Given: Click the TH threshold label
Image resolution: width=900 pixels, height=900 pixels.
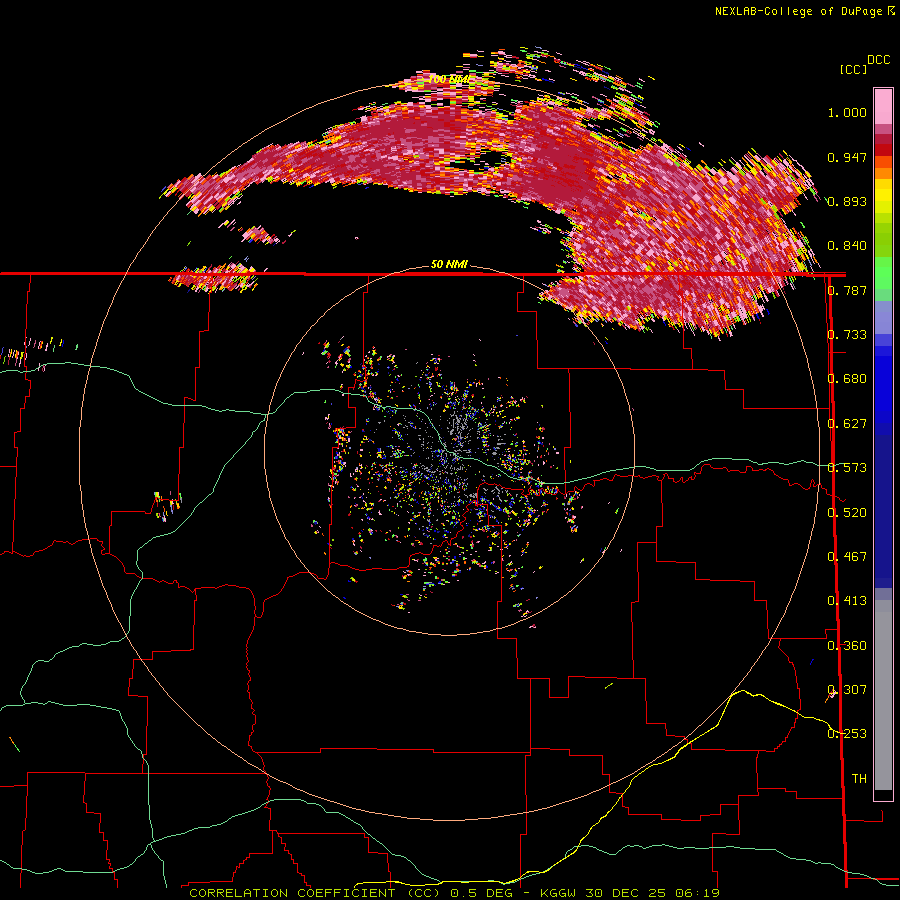Looking at the screenshot, I should (x=859, y=779).
